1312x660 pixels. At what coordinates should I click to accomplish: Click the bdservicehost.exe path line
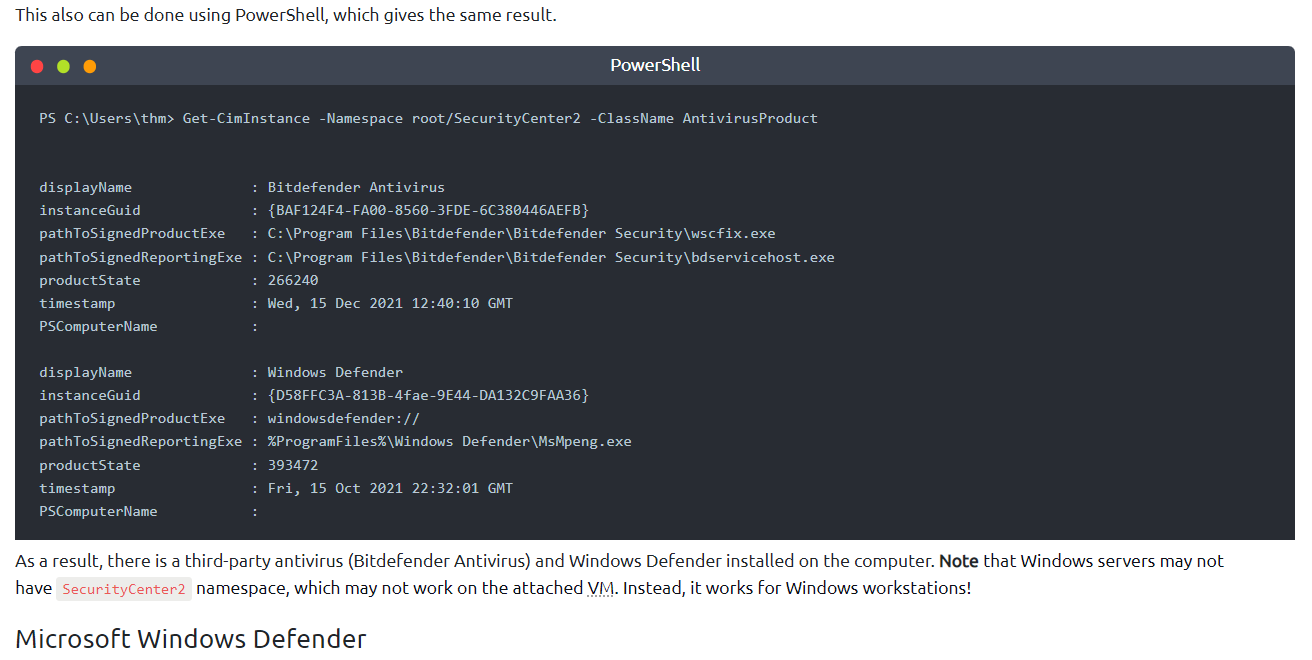pyautogui.click(x=550, y=257)
